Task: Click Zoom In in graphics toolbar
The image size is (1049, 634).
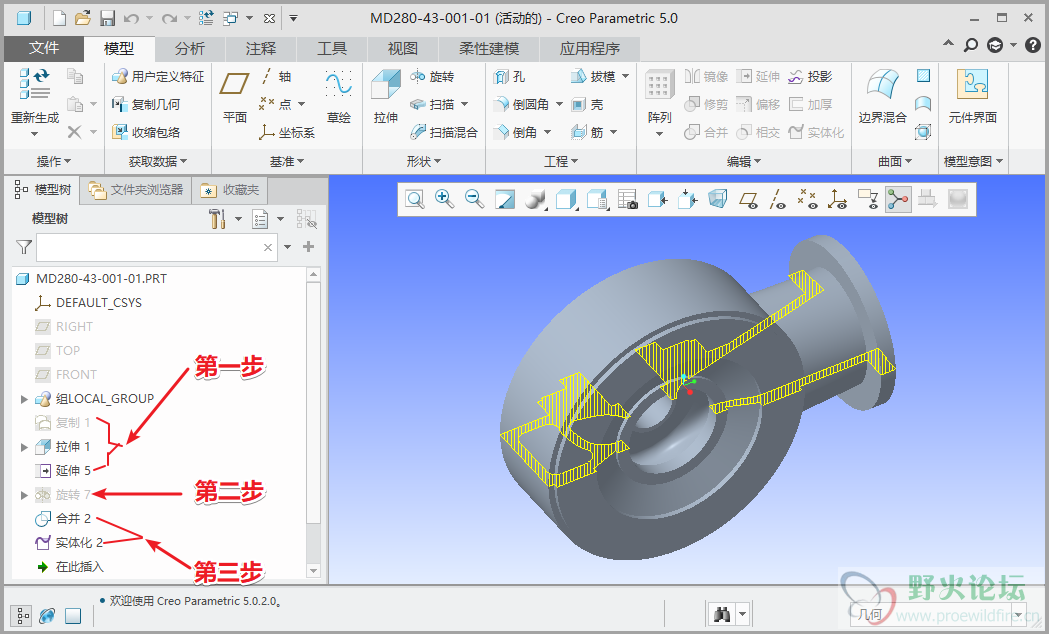Action: click(x=444, y=199)
